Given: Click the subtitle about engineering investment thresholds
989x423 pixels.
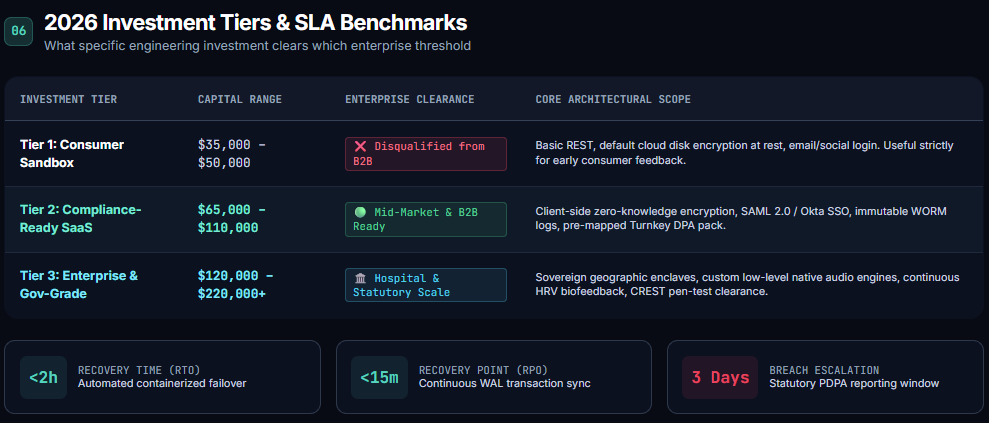Looking at the screenshot, I should pyautogui.click(x=257, y=46).
